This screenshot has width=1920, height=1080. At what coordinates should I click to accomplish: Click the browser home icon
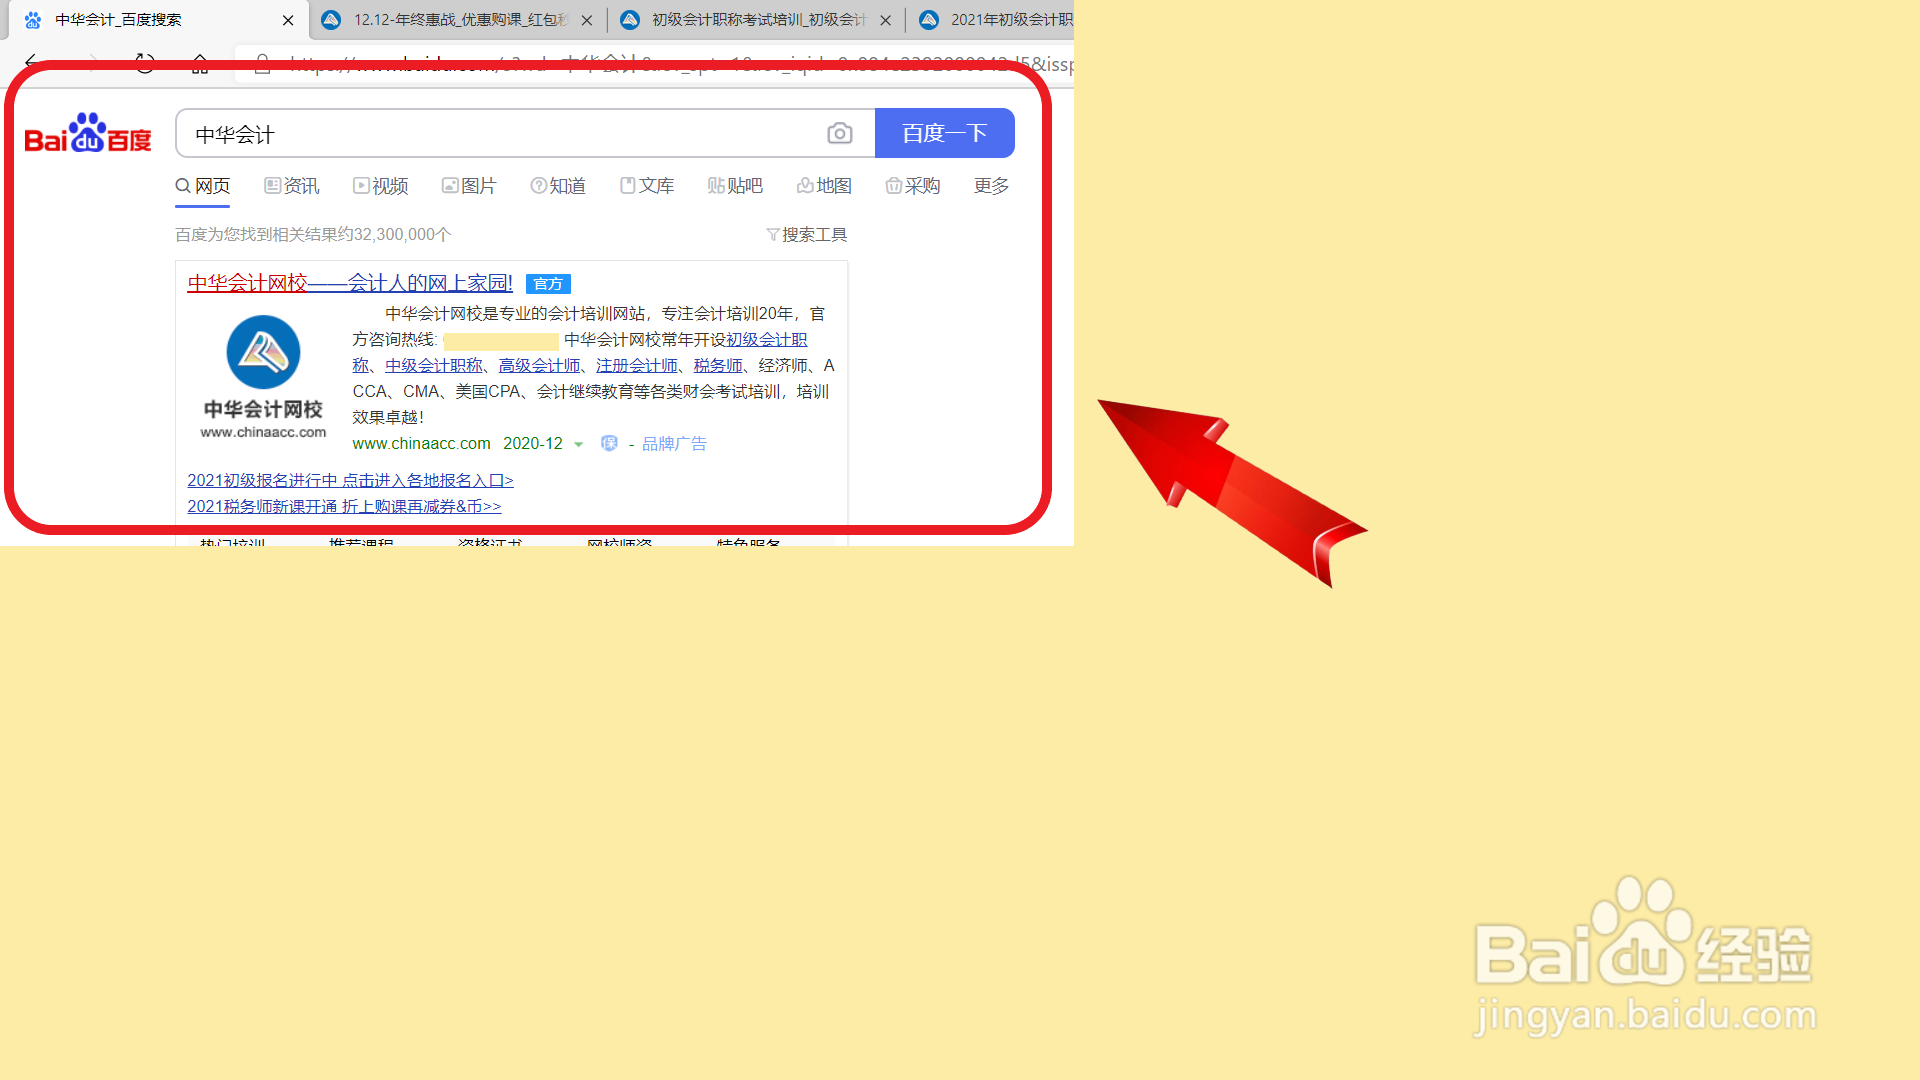pos(200,64)
